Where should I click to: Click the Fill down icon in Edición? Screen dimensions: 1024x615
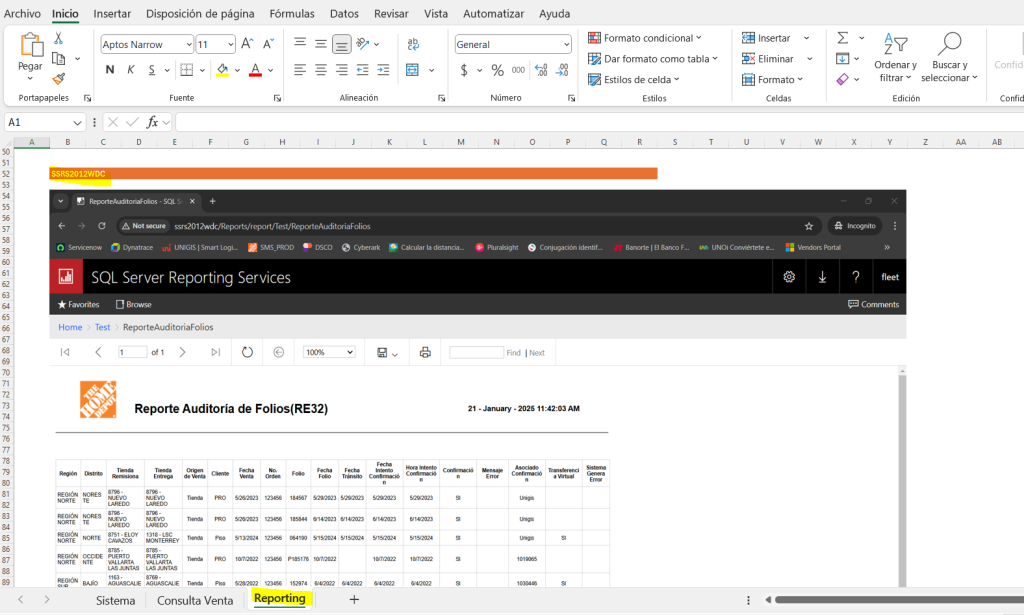pyautogui.click(x=843, y=59)
